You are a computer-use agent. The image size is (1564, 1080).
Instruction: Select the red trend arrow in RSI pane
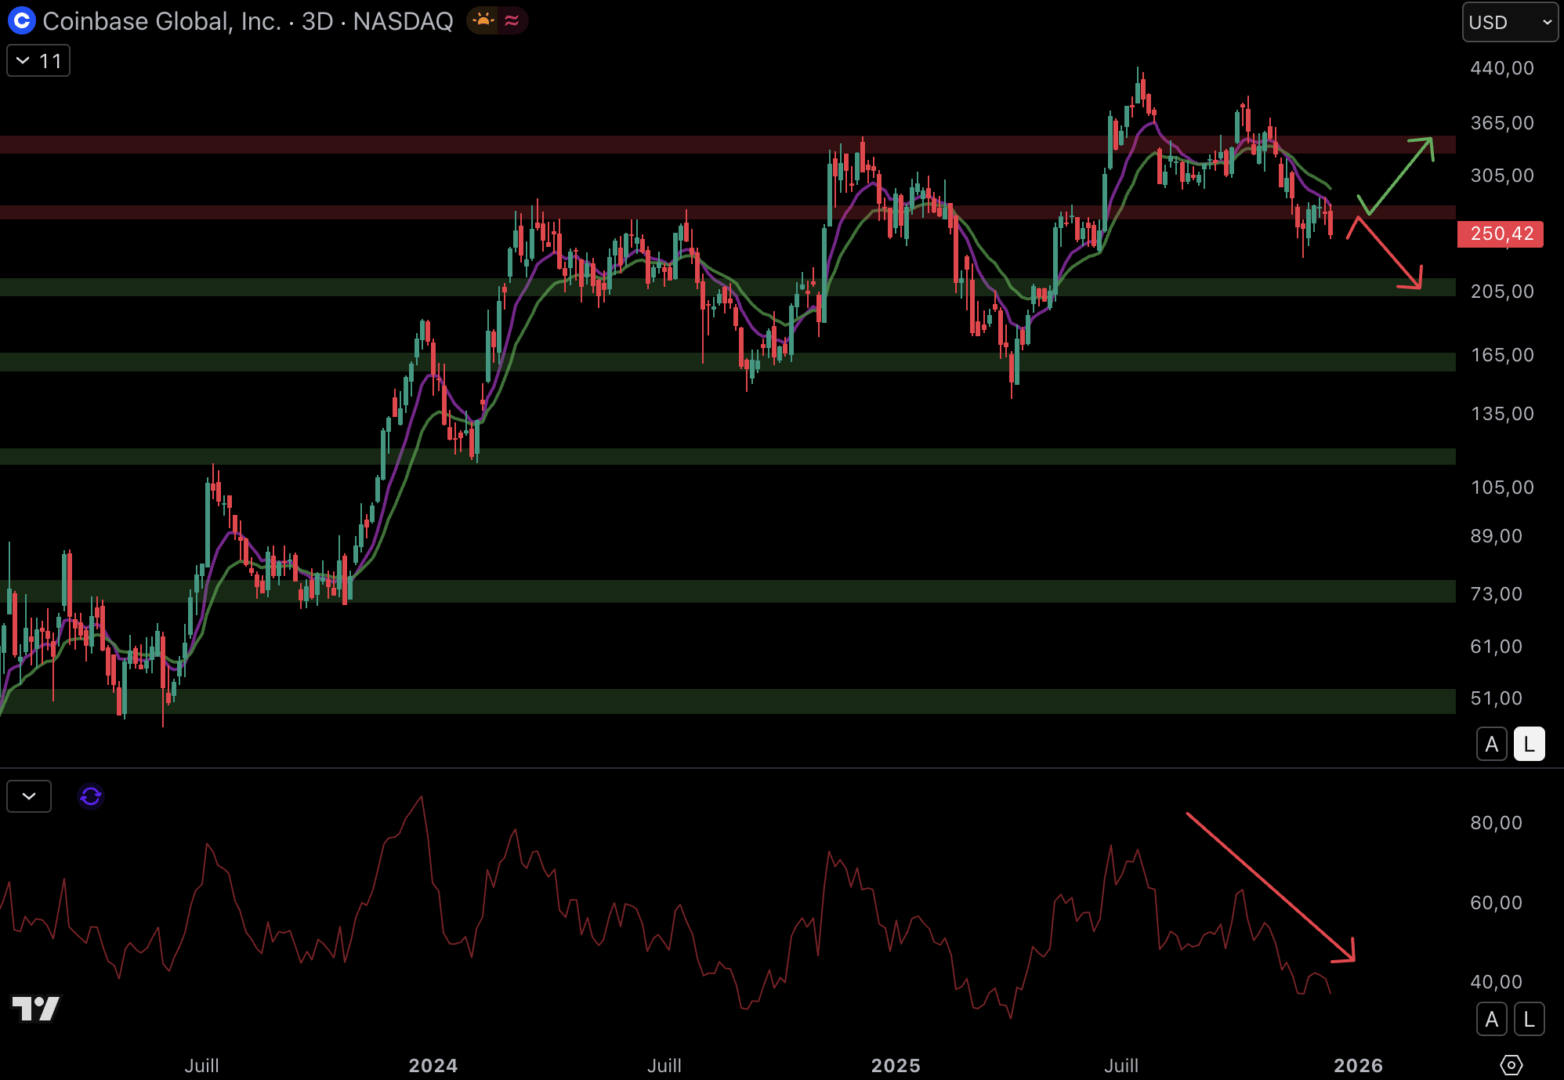click(1270, 887)
